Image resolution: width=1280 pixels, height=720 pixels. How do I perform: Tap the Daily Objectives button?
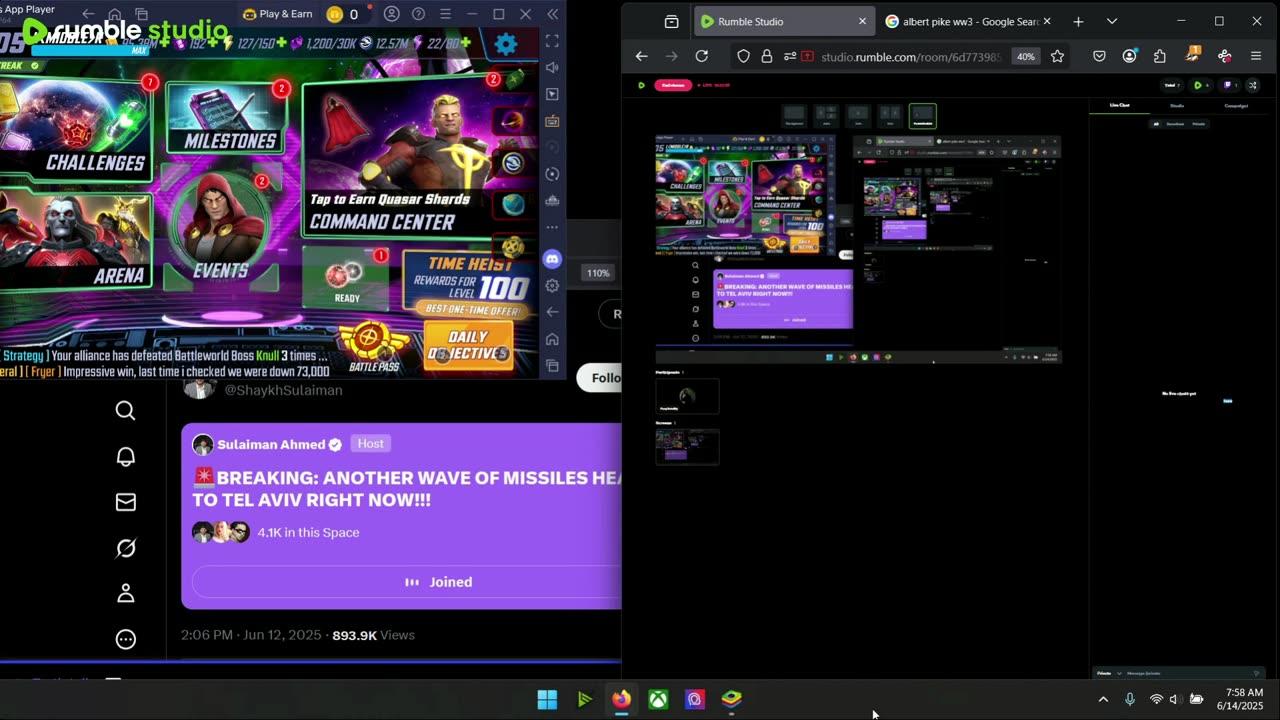[467, 346]
